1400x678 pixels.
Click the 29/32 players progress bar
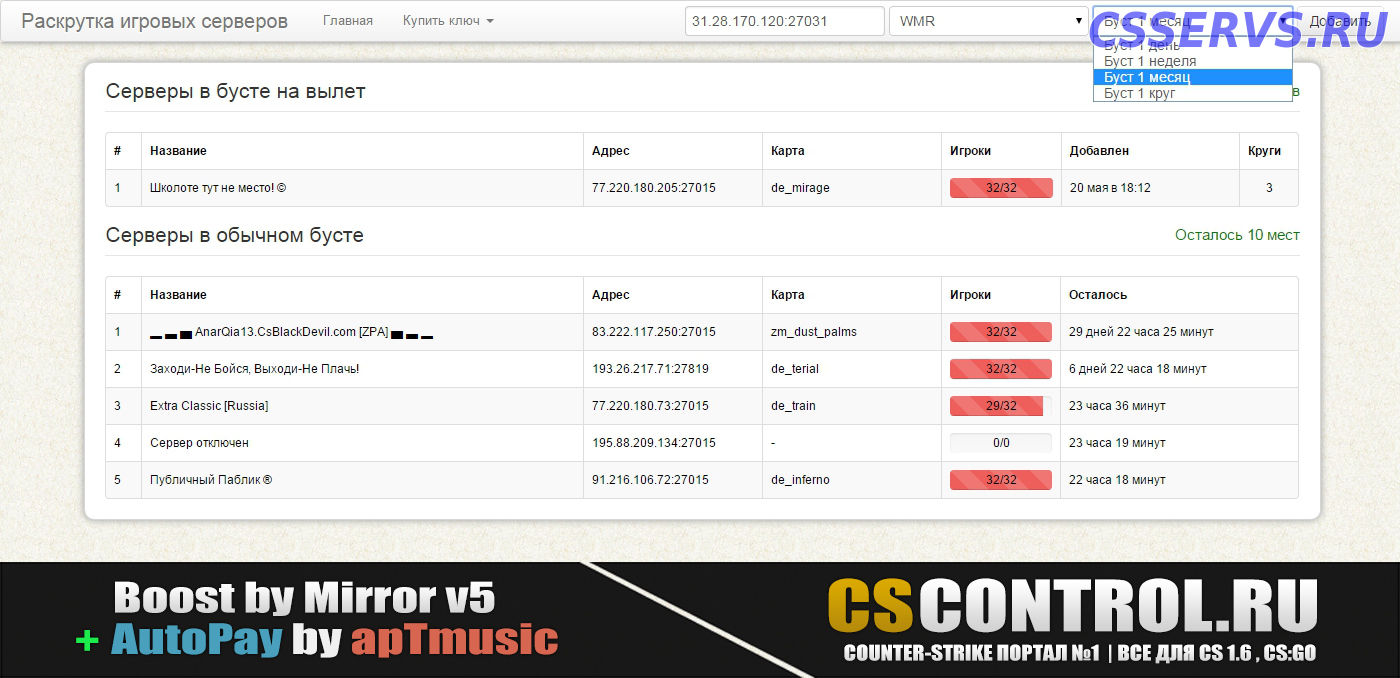click(1001, 406)
